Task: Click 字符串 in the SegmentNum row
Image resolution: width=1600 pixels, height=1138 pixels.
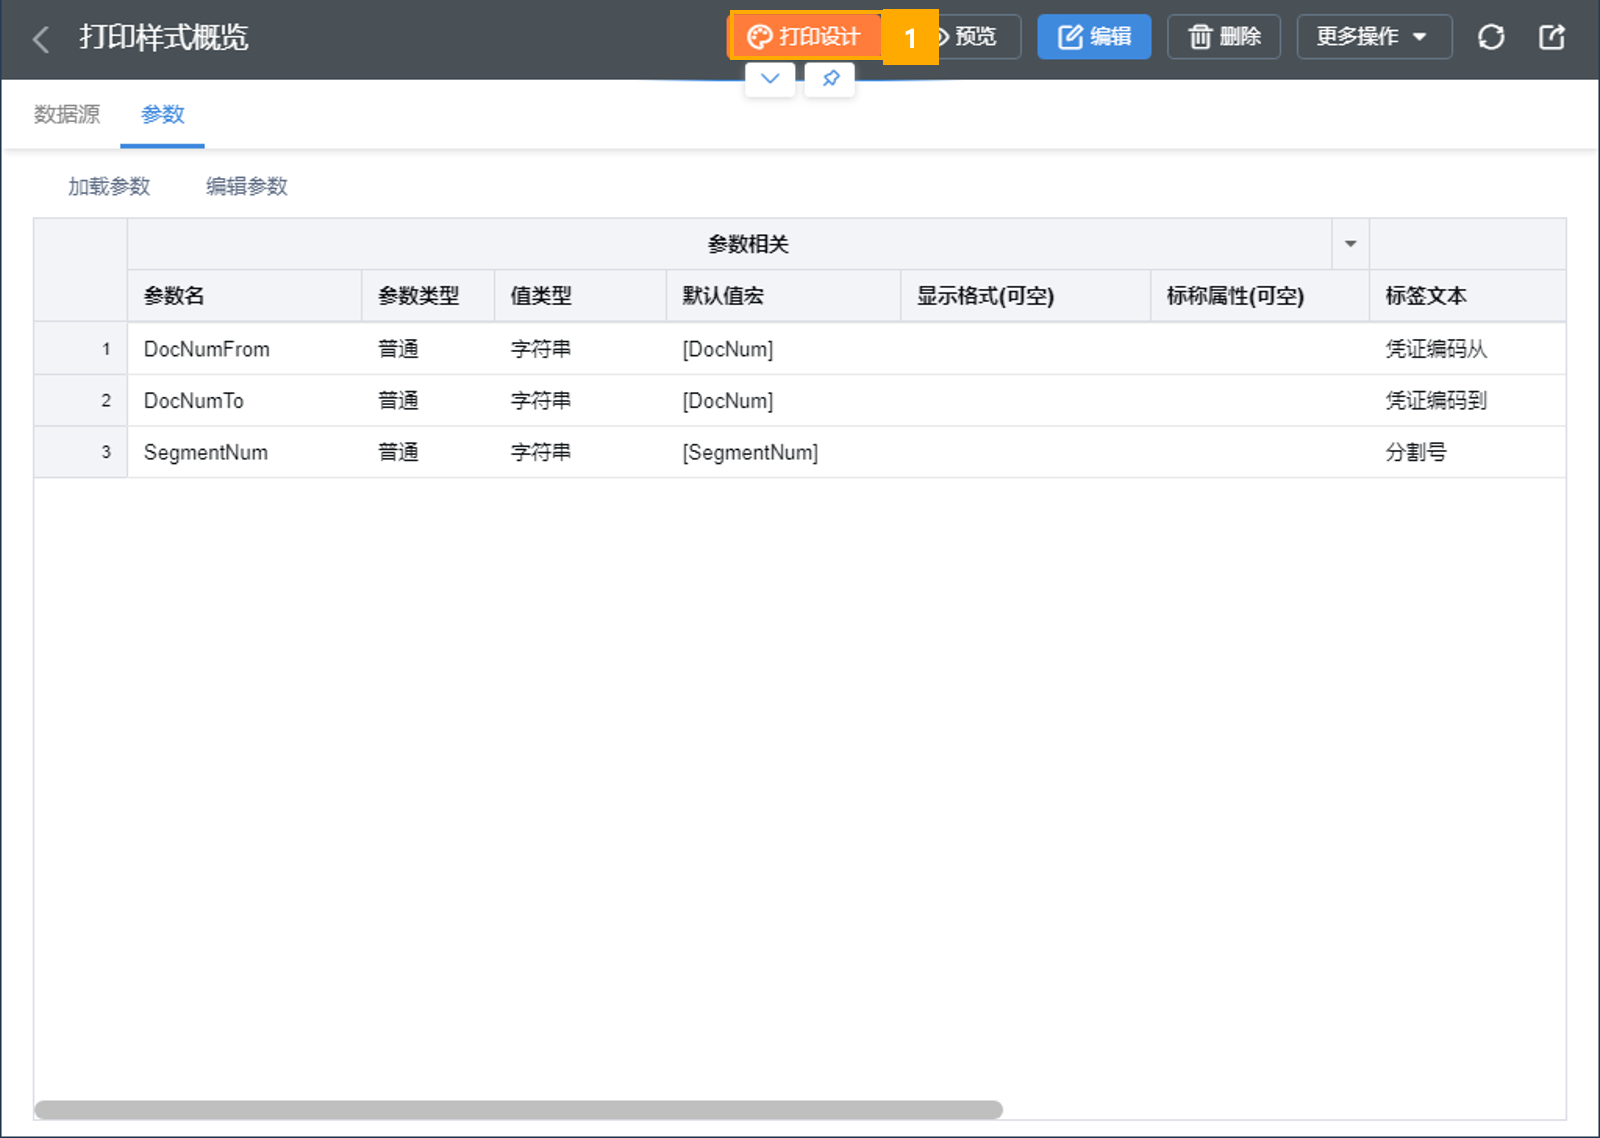Action: click(581, 452)
